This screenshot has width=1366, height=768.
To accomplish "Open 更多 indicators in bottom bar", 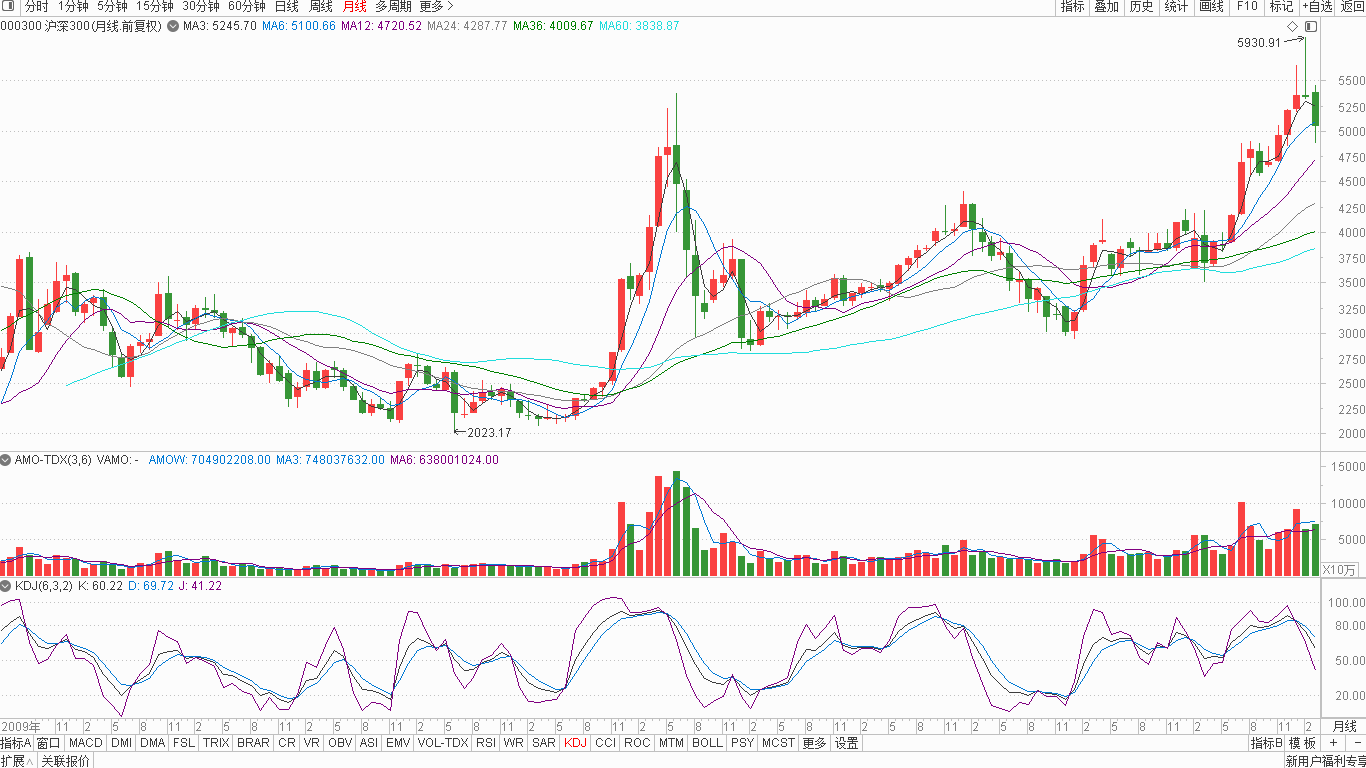I will pyautogui.click(x=815, y=743).
